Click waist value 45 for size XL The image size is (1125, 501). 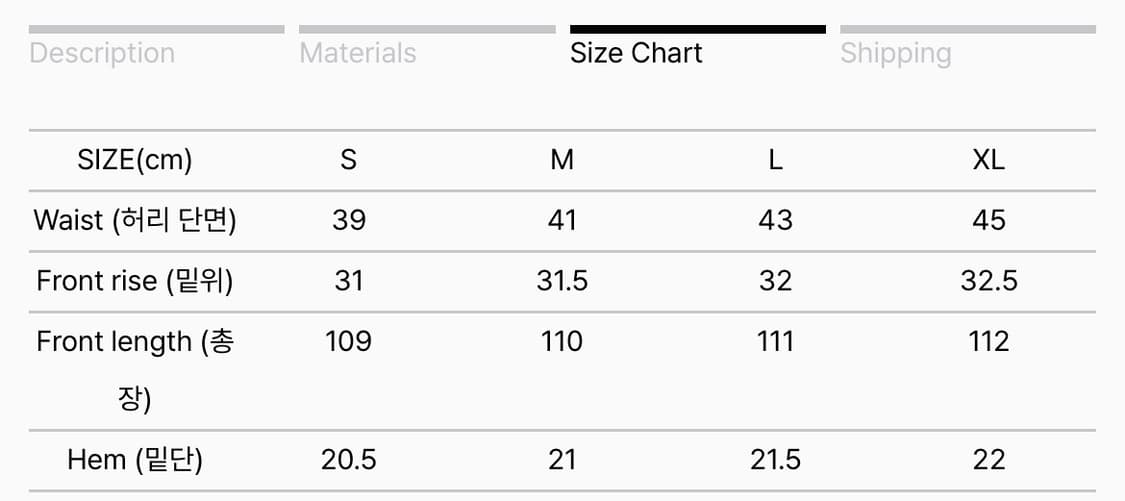pyautogui.click(x=988, y=220)
